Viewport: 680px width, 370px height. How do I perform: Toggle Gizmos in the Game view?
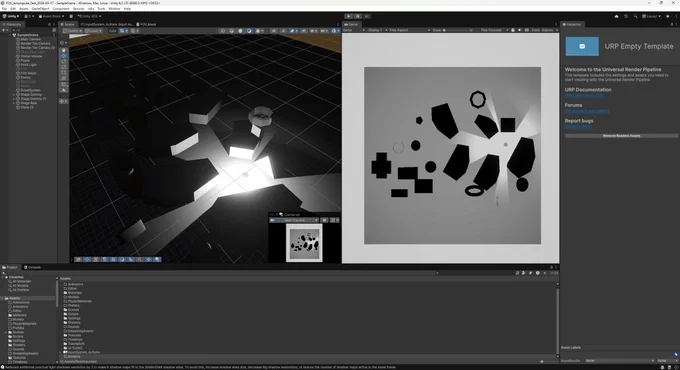[x=547, y=30]
